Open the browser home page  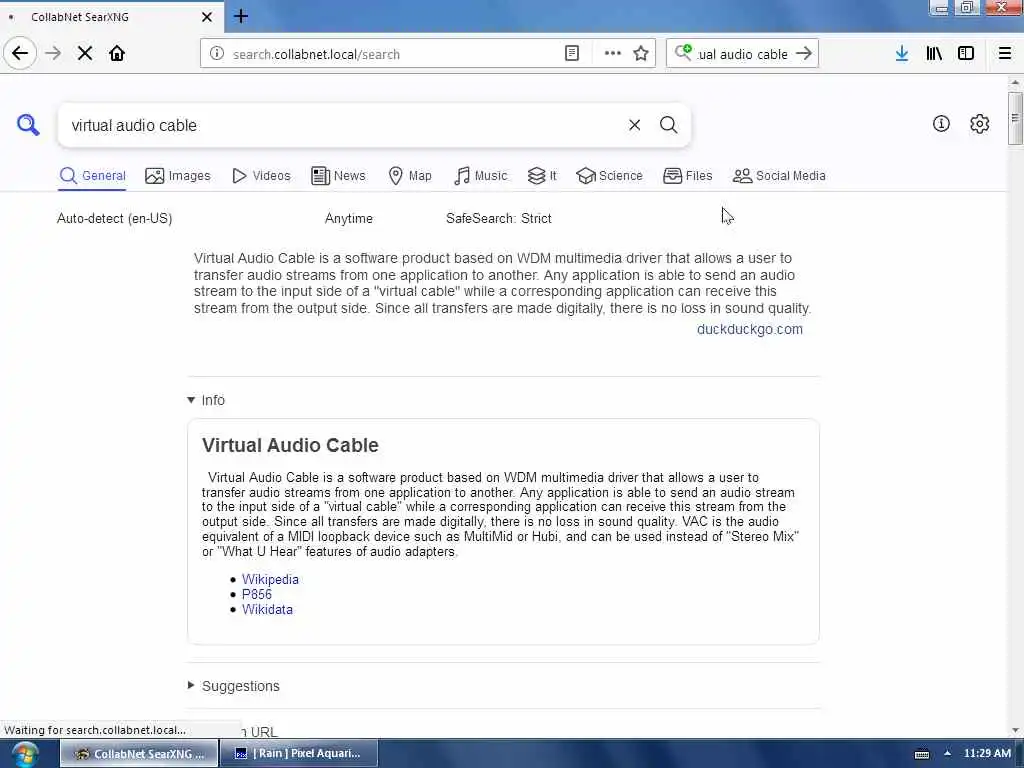point(117,54)
